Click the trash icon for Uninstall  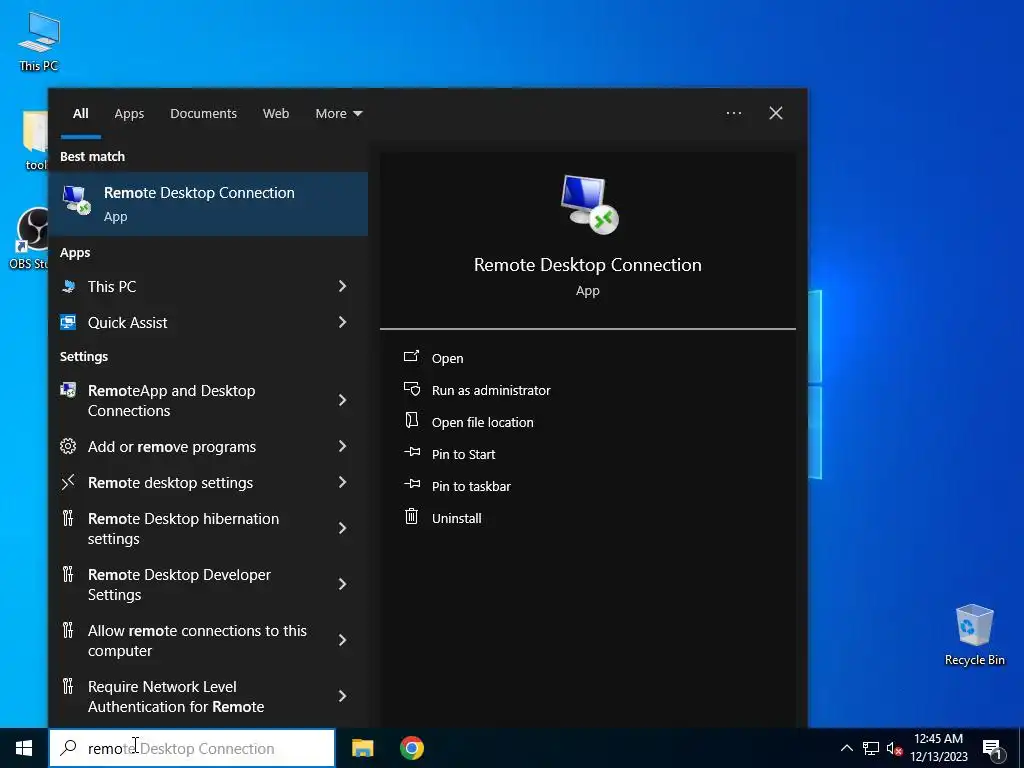click(411, 517)
